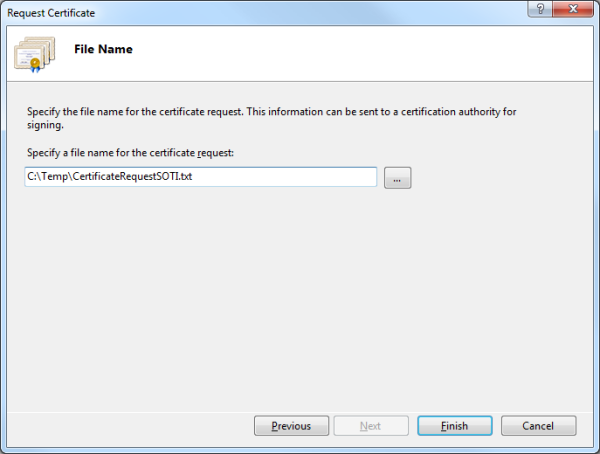Click CertificateRequestSOTI in the path field
Screen dimensions: 600x454
point(126,176)
